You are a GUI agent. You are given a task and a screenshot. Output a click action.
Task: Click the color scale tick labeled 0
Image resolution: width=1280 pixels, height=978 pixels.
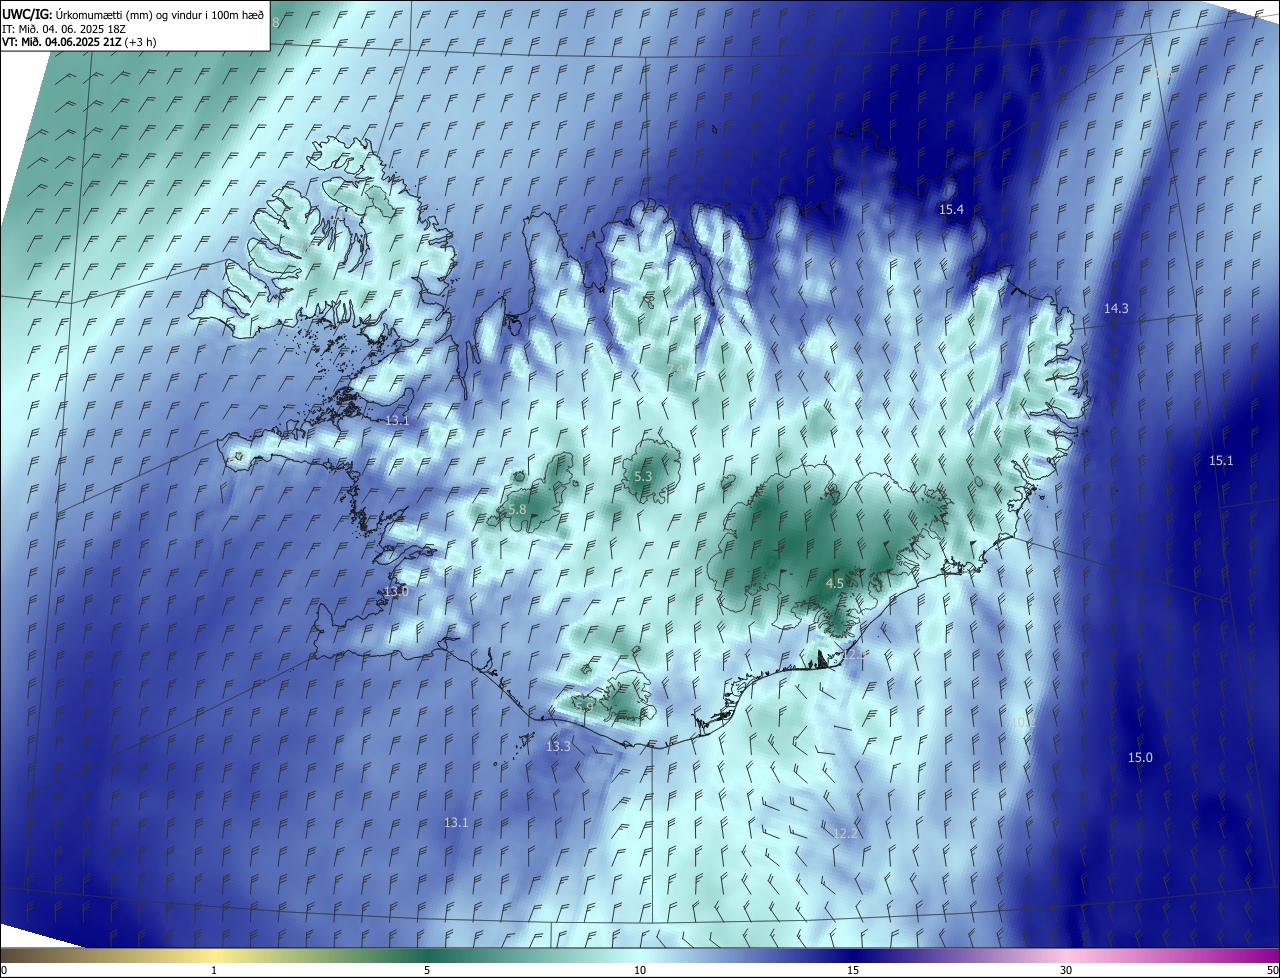(4, 970)
